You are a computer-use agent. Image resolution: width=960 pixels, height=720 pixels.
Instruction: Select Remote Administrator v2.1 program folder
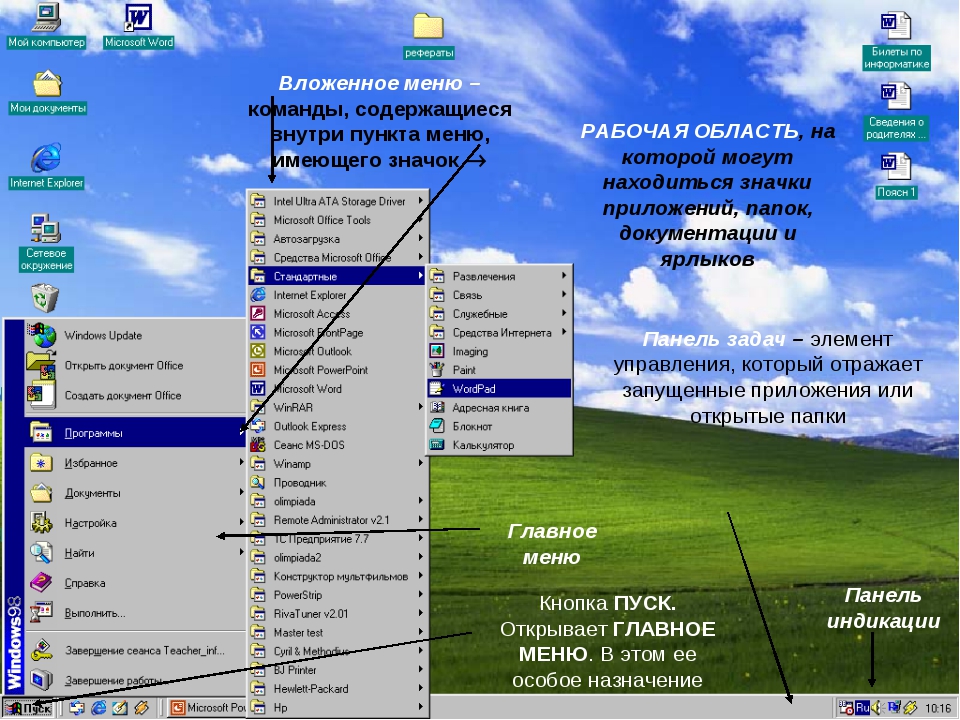[x=337, y=520]
